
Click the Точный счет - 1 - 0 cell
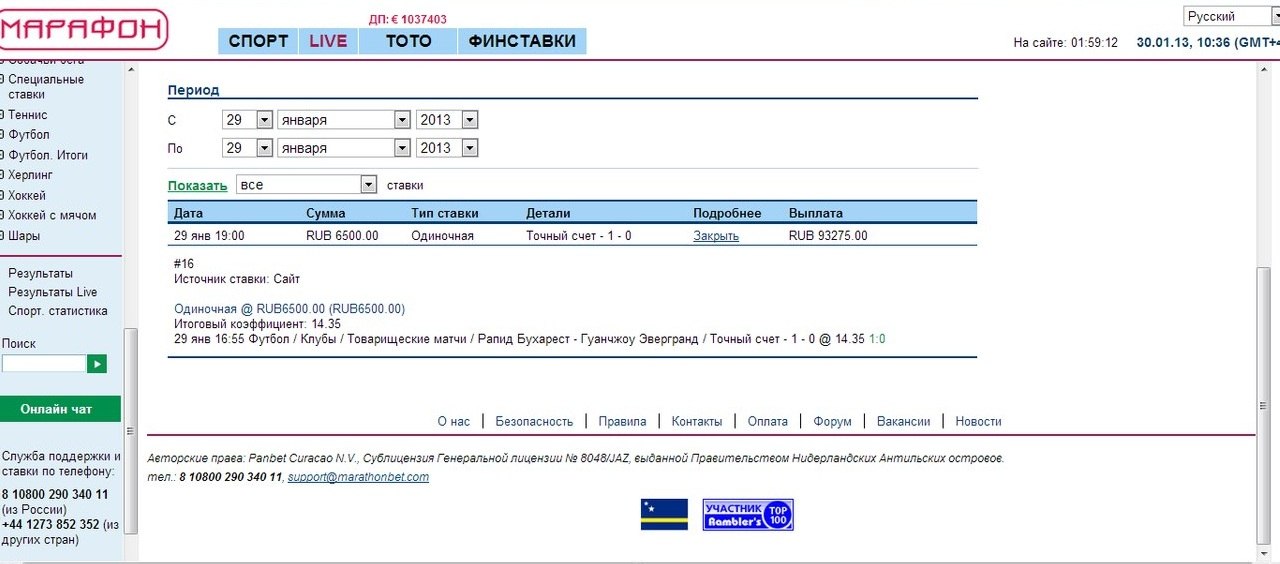pyautogui.click(x=579, y=236)
